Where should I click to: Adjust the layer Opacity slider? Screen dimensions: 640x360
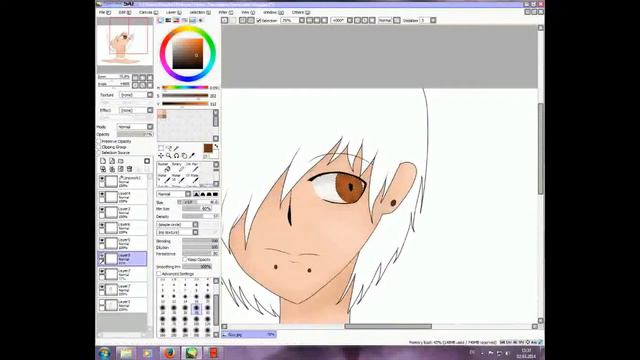coord(135,134)
